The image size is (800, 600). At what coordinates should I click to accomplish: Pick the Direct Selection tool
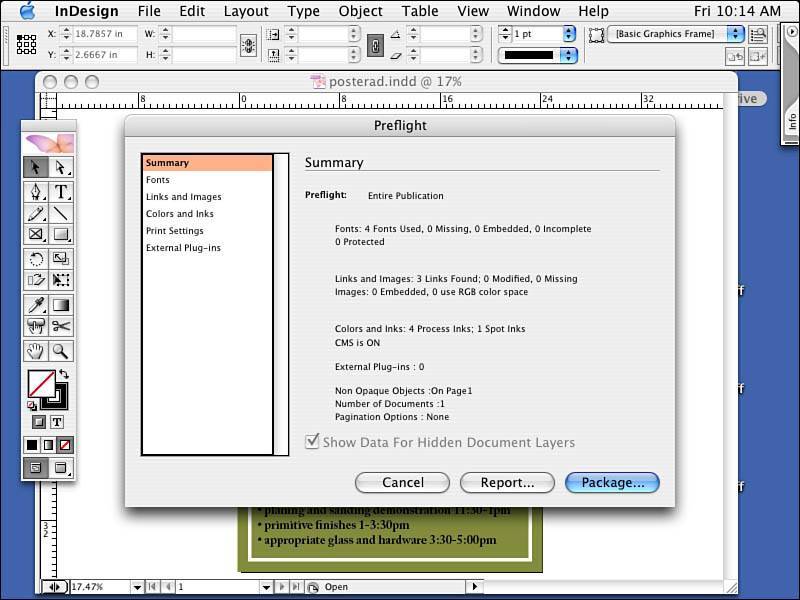click(61, 167)
